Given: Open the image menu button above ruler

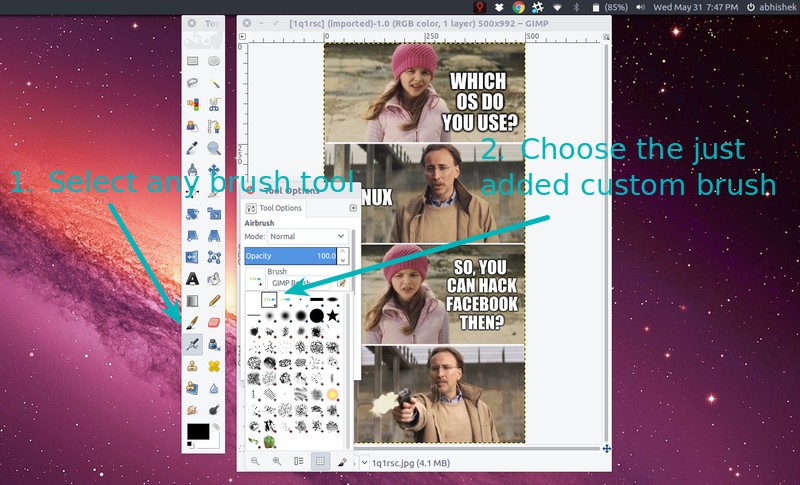Looking at the screenshot, I should (x=242, y=37).
